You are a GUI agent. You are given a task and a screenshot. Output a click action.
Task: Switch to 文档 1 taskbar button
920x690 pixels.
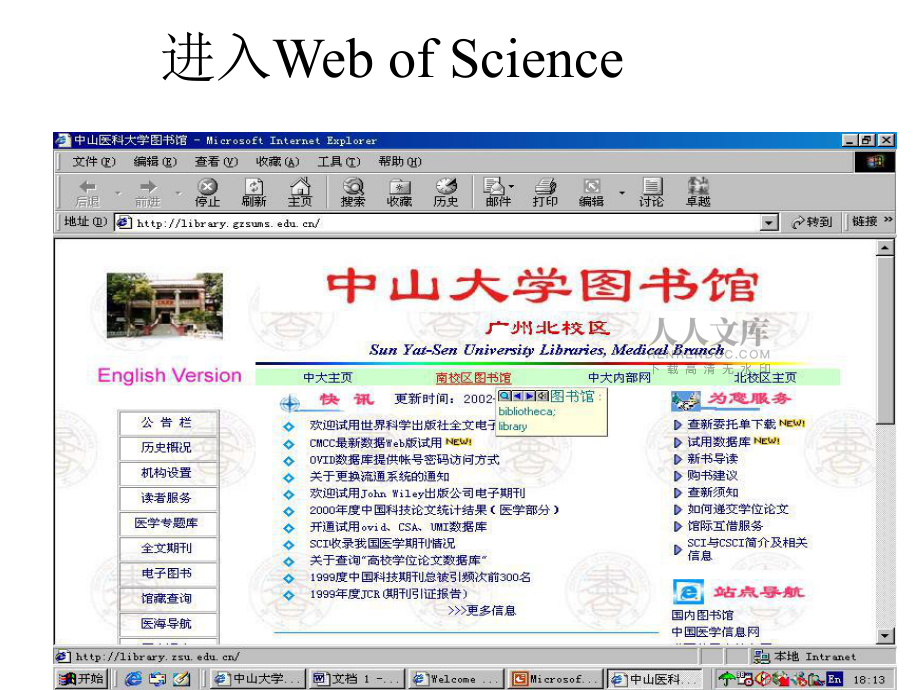click(356, 679)
